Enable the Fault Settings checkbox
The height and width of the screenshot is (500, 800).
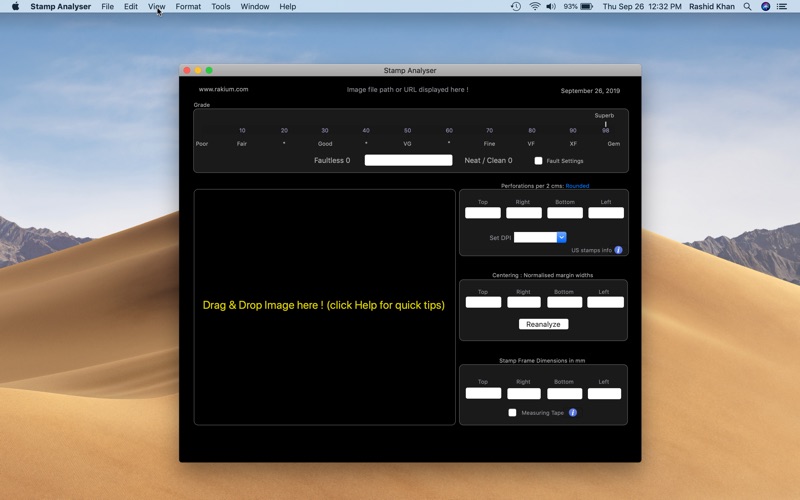click(538, 161)
